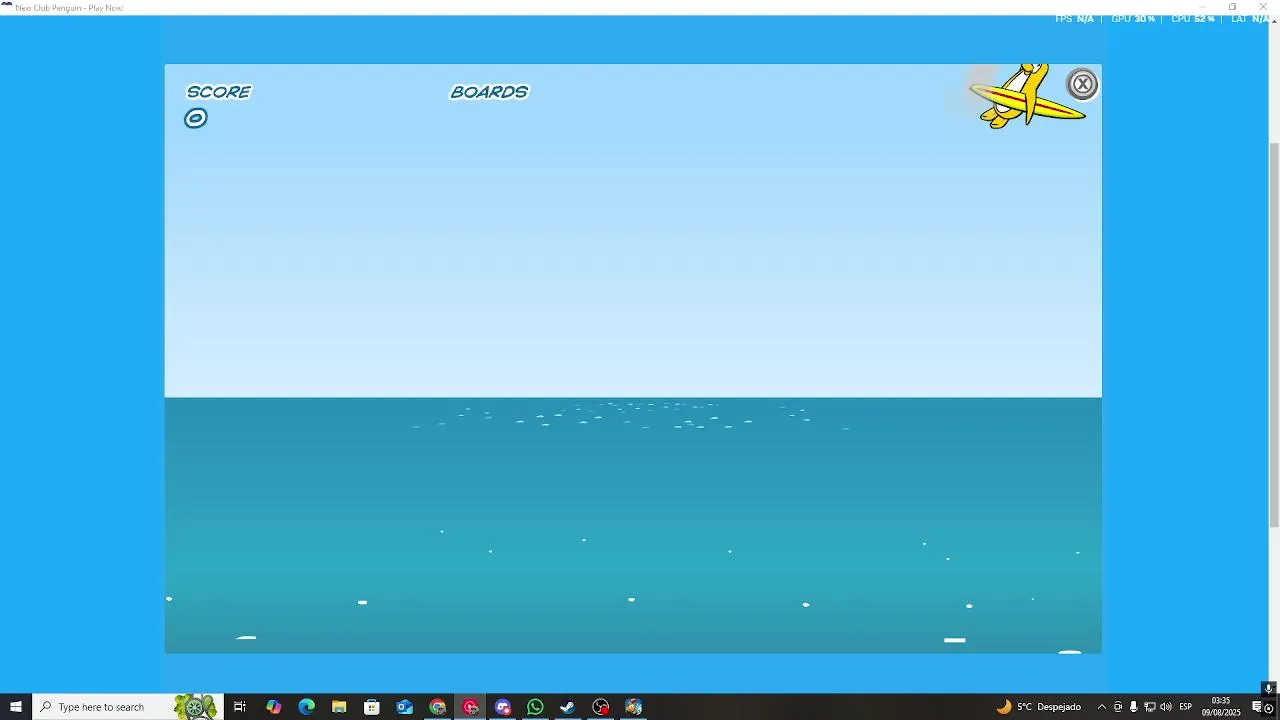The width and height of the screenshot is (1280, 720).
Task: Open network settings from the tray
Action: click(1149, 707)
